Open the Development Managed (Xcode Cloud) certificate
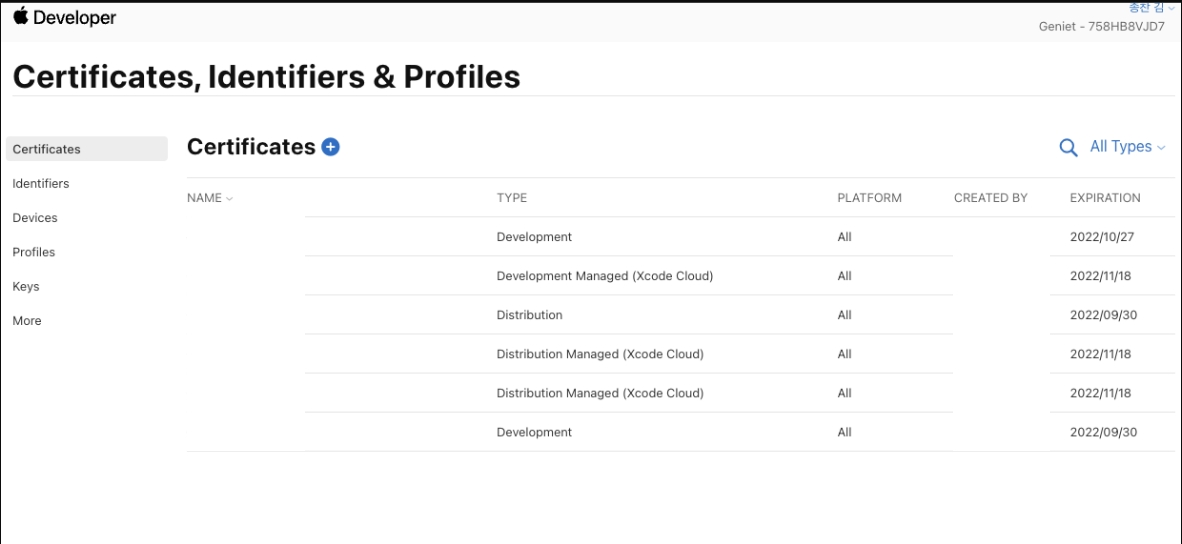1182x544 pixels. click(604, 276)
